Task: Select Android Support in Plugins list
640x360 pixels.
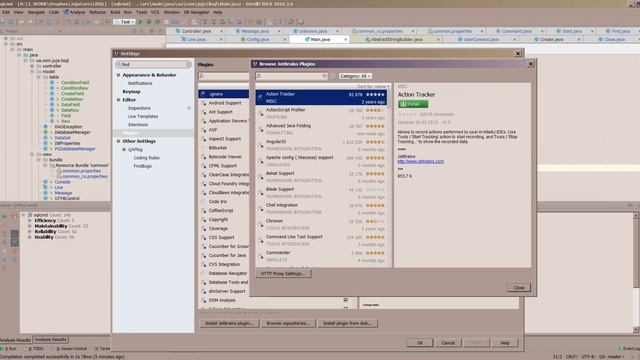Action: pyautogui.click(x=225, y=103)
